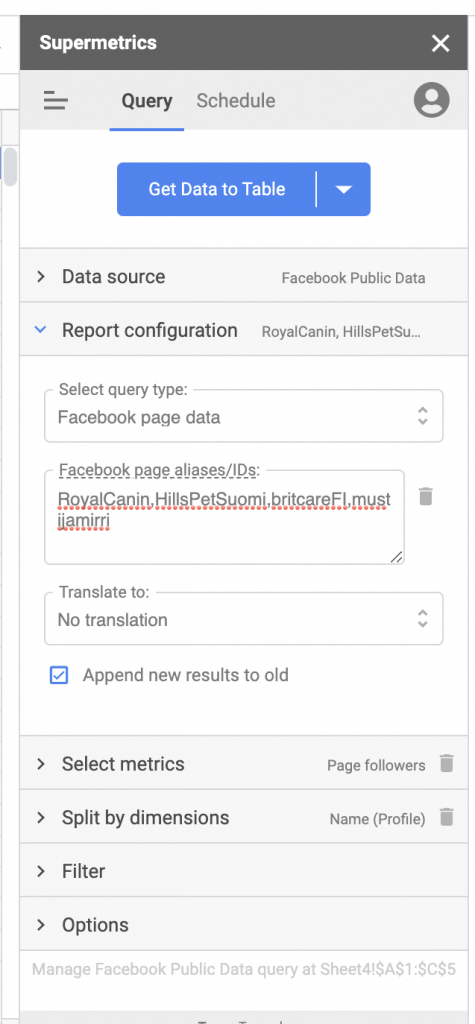The image size is (475, 1024).
Task: Remove the Page followers metric
Action: coord(446,763)
